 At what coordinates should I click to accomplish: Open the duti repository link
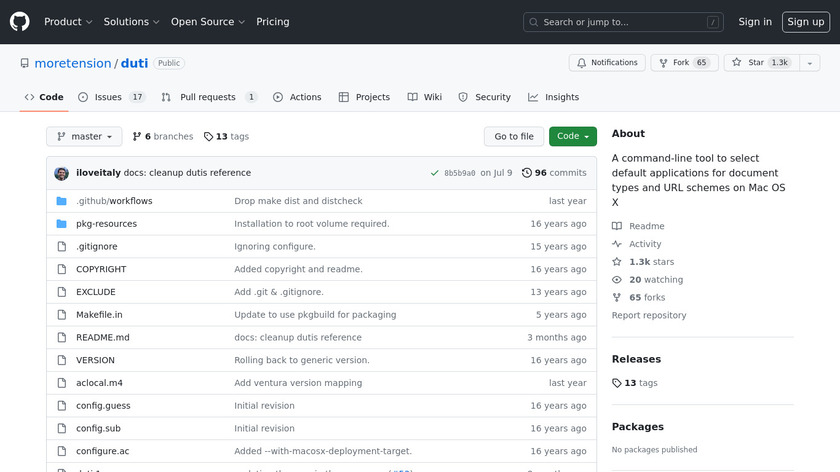click(x=134, y=63)
